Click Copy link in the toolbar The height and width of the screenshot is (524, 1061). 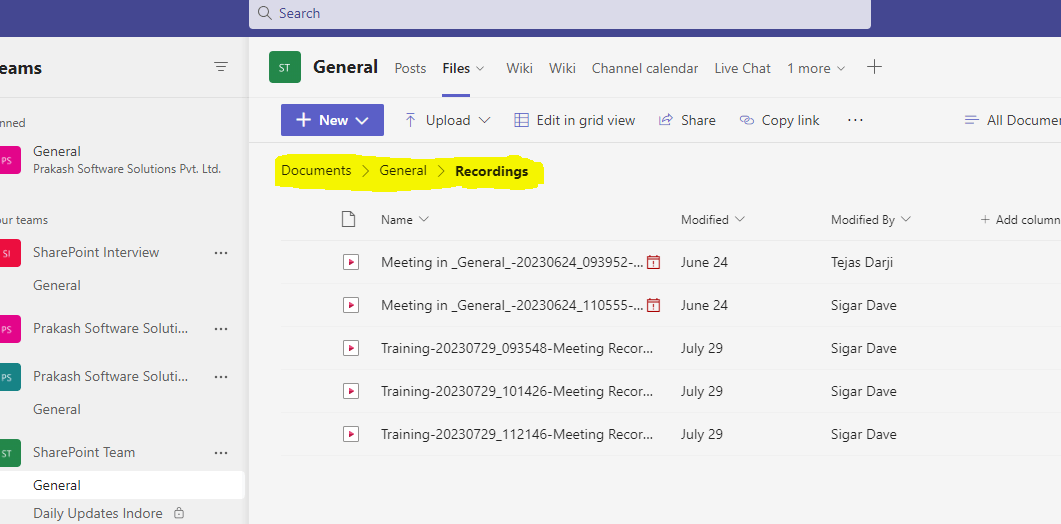coord(779,120)
